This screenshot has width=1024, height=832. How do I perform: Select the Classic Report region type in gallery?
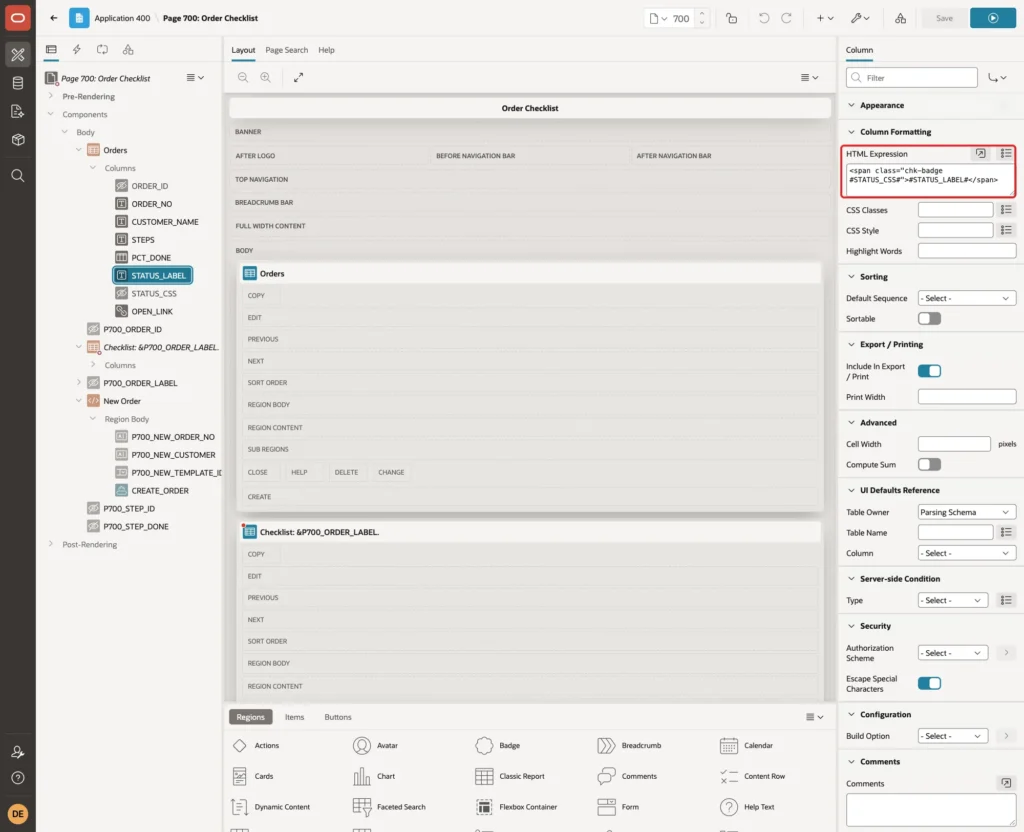510,776
